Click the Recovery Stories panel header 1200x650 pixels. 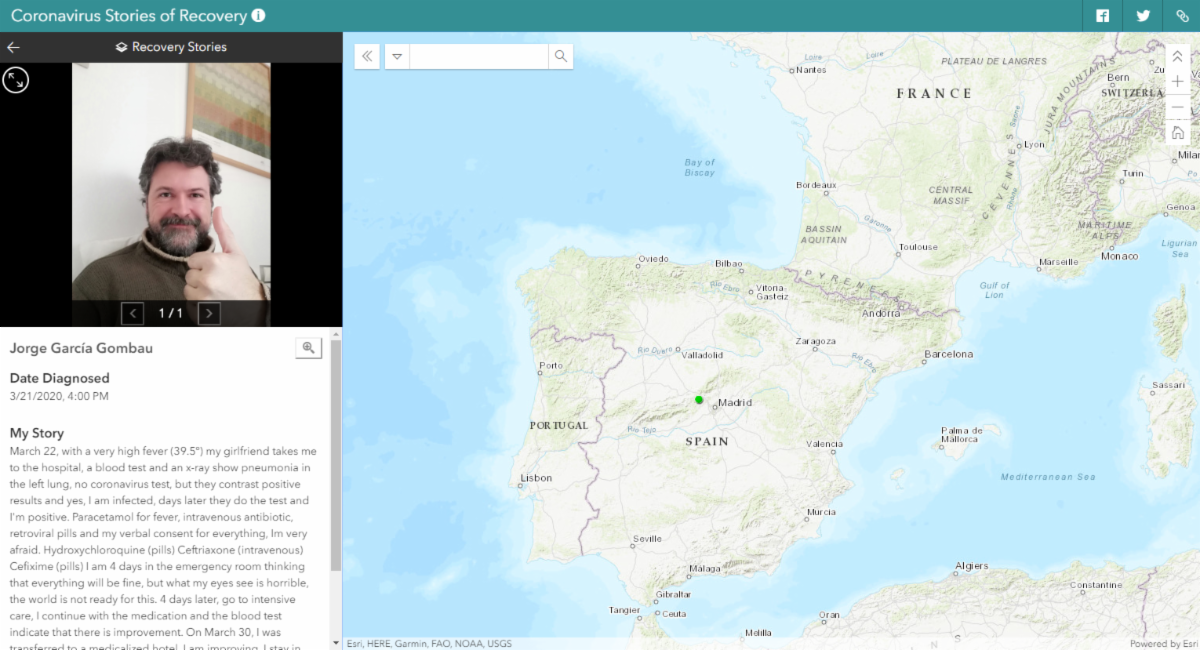(x=171, y=47)
